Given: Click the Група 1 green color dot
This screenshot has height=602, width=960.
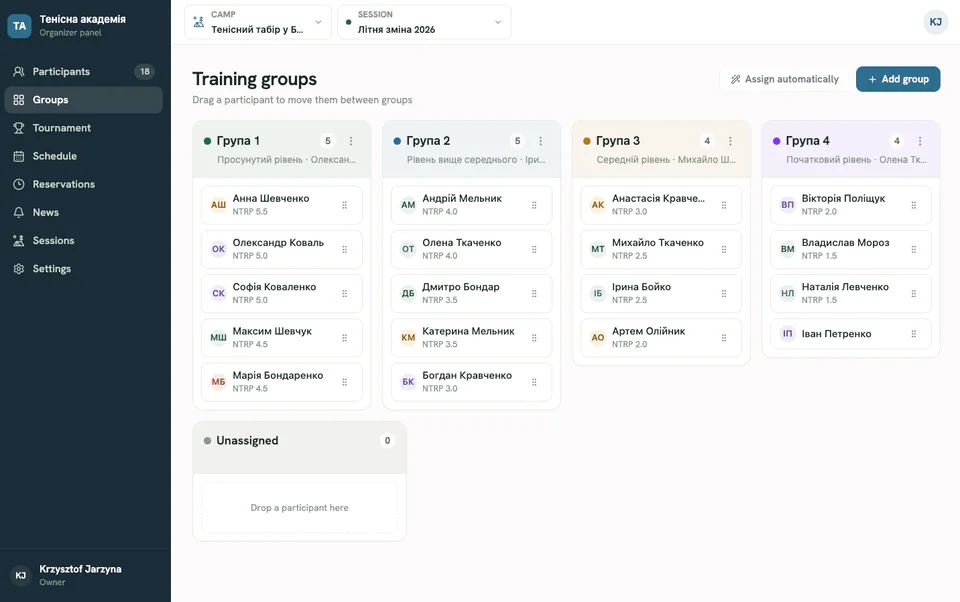Looking at the screenshot, I should pos(208,141).
